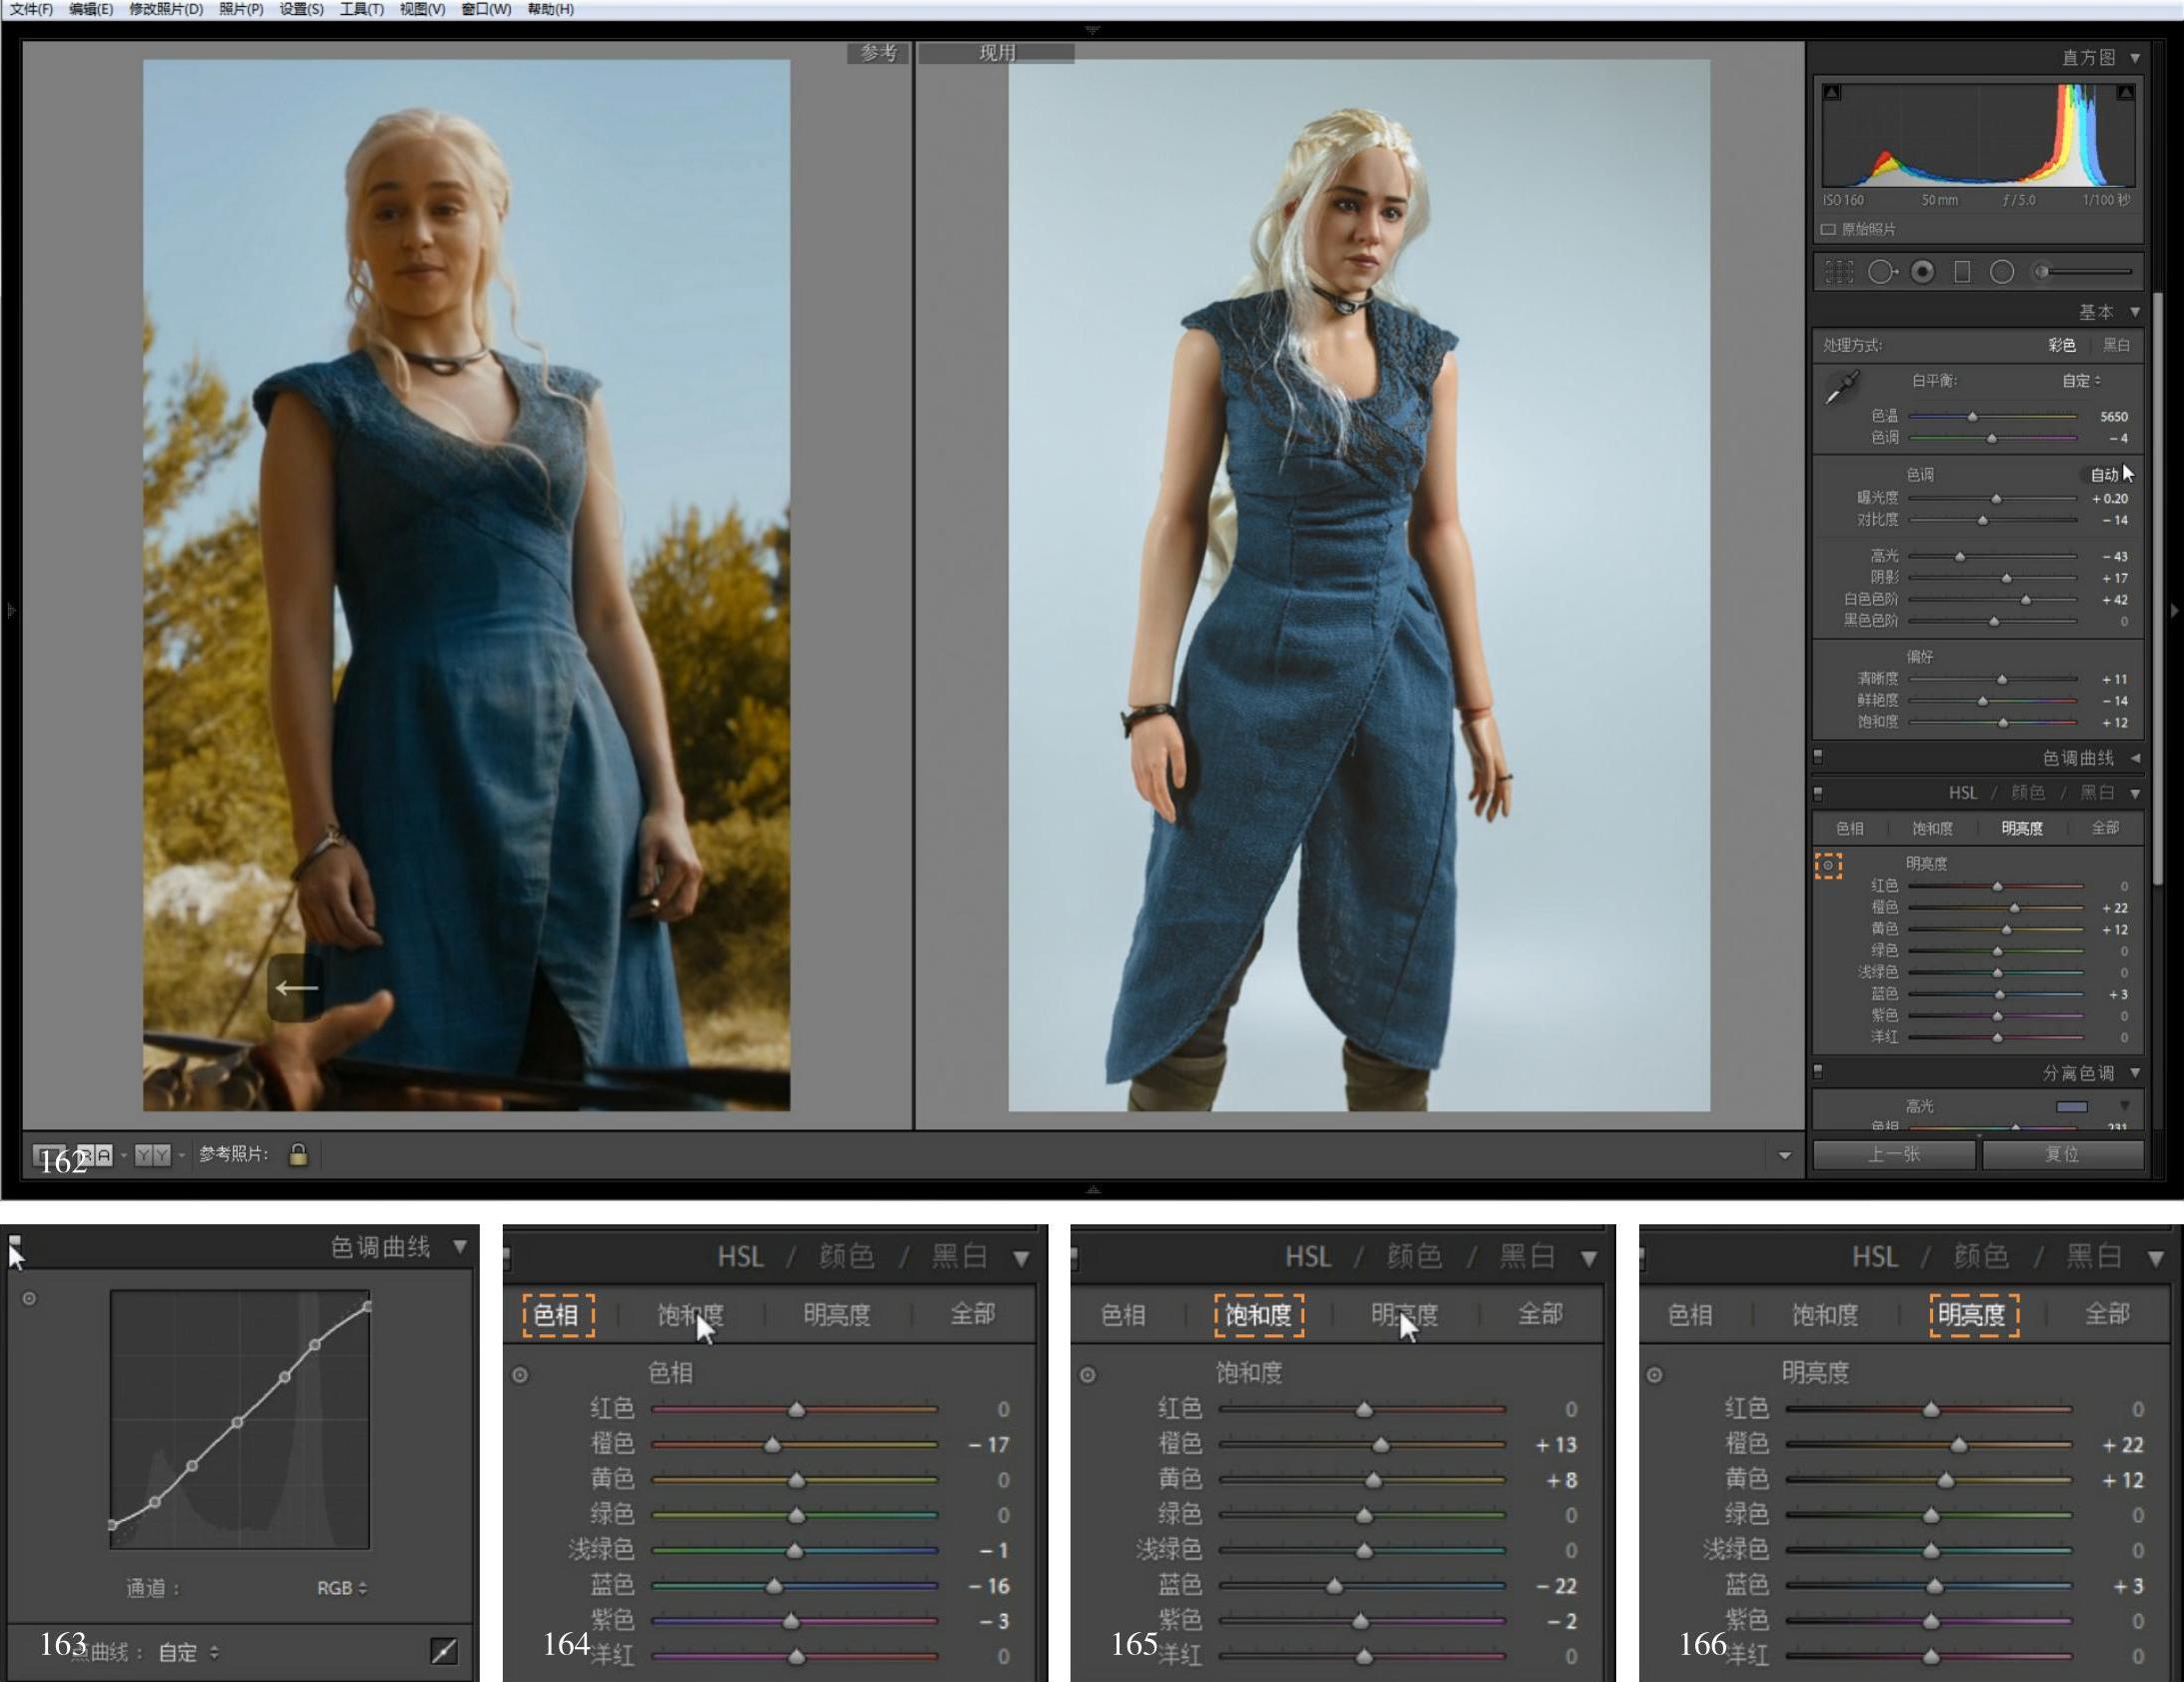2184x1682 pixels.
Task: Expand the left panel group arrow
Action: click(x=11, y=610)
